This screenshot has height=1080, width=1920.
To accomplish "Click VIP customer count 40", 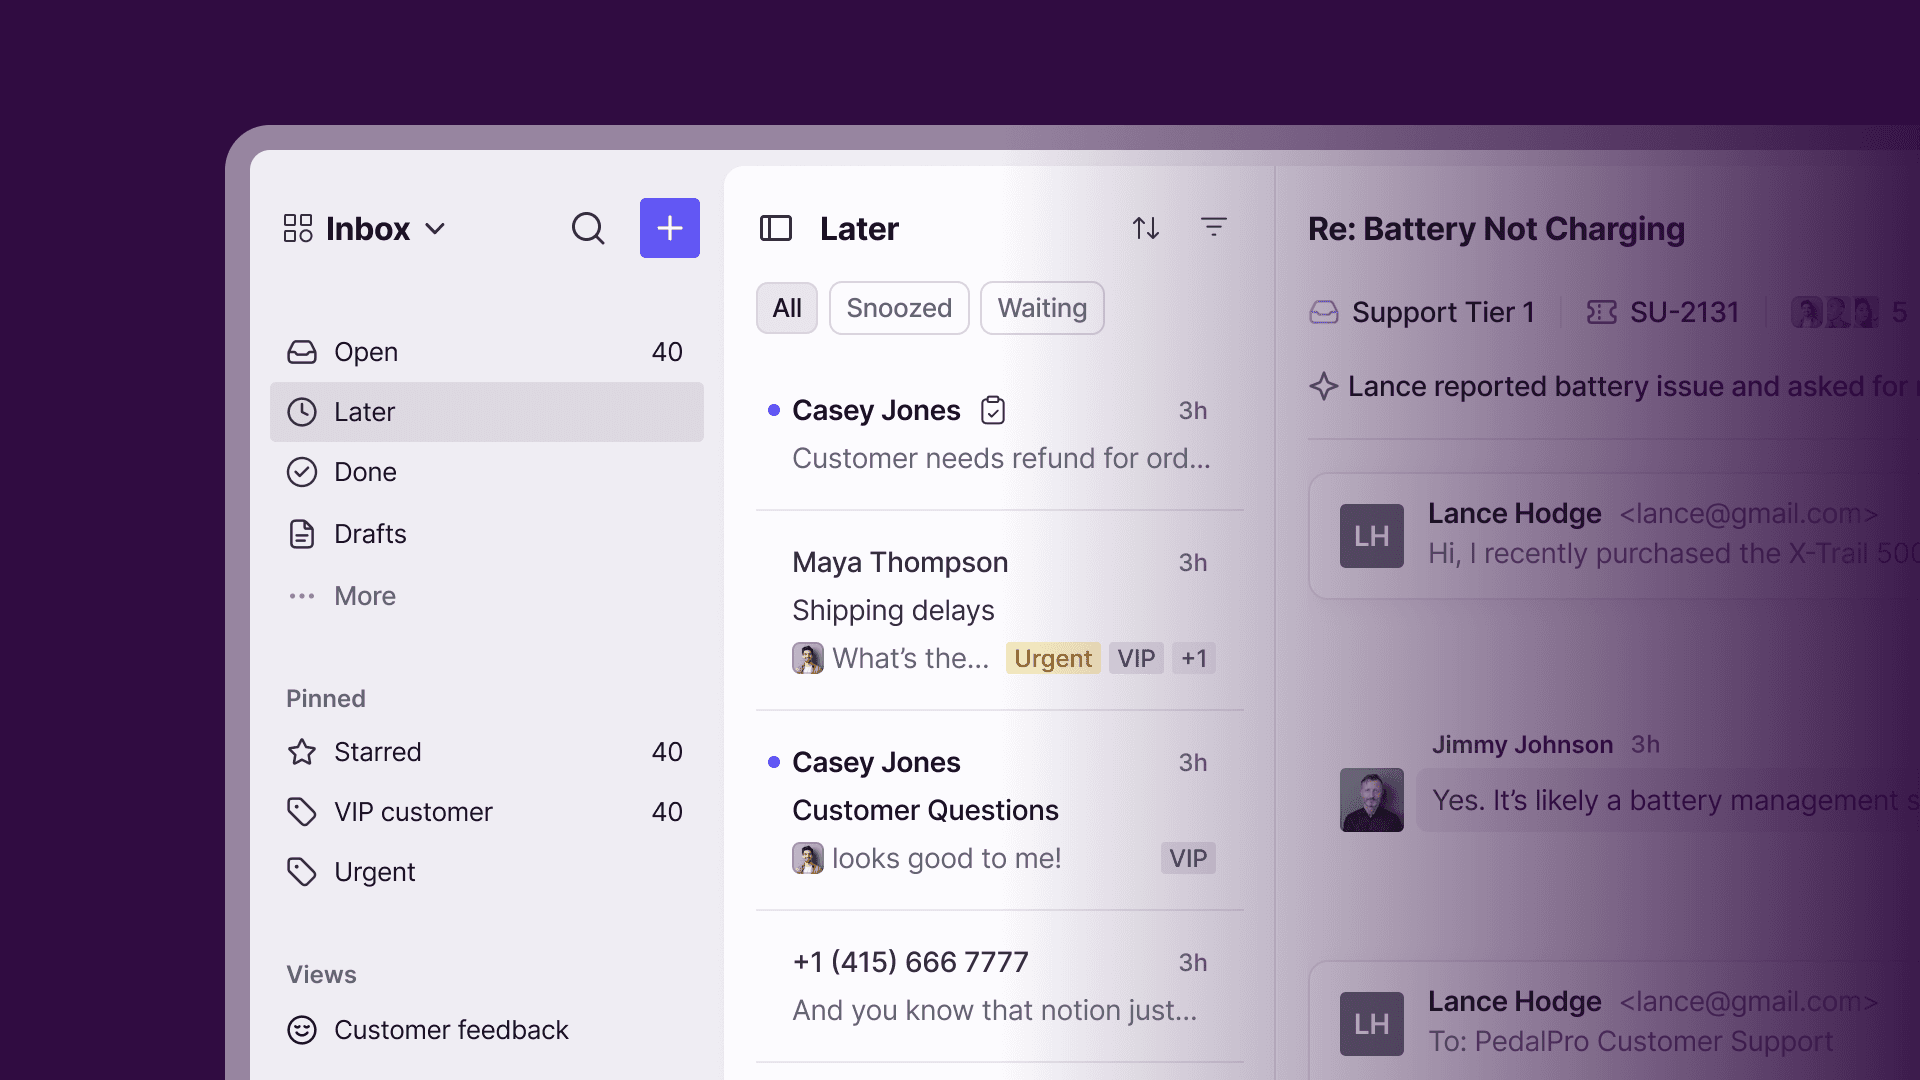I will (667, 812).
